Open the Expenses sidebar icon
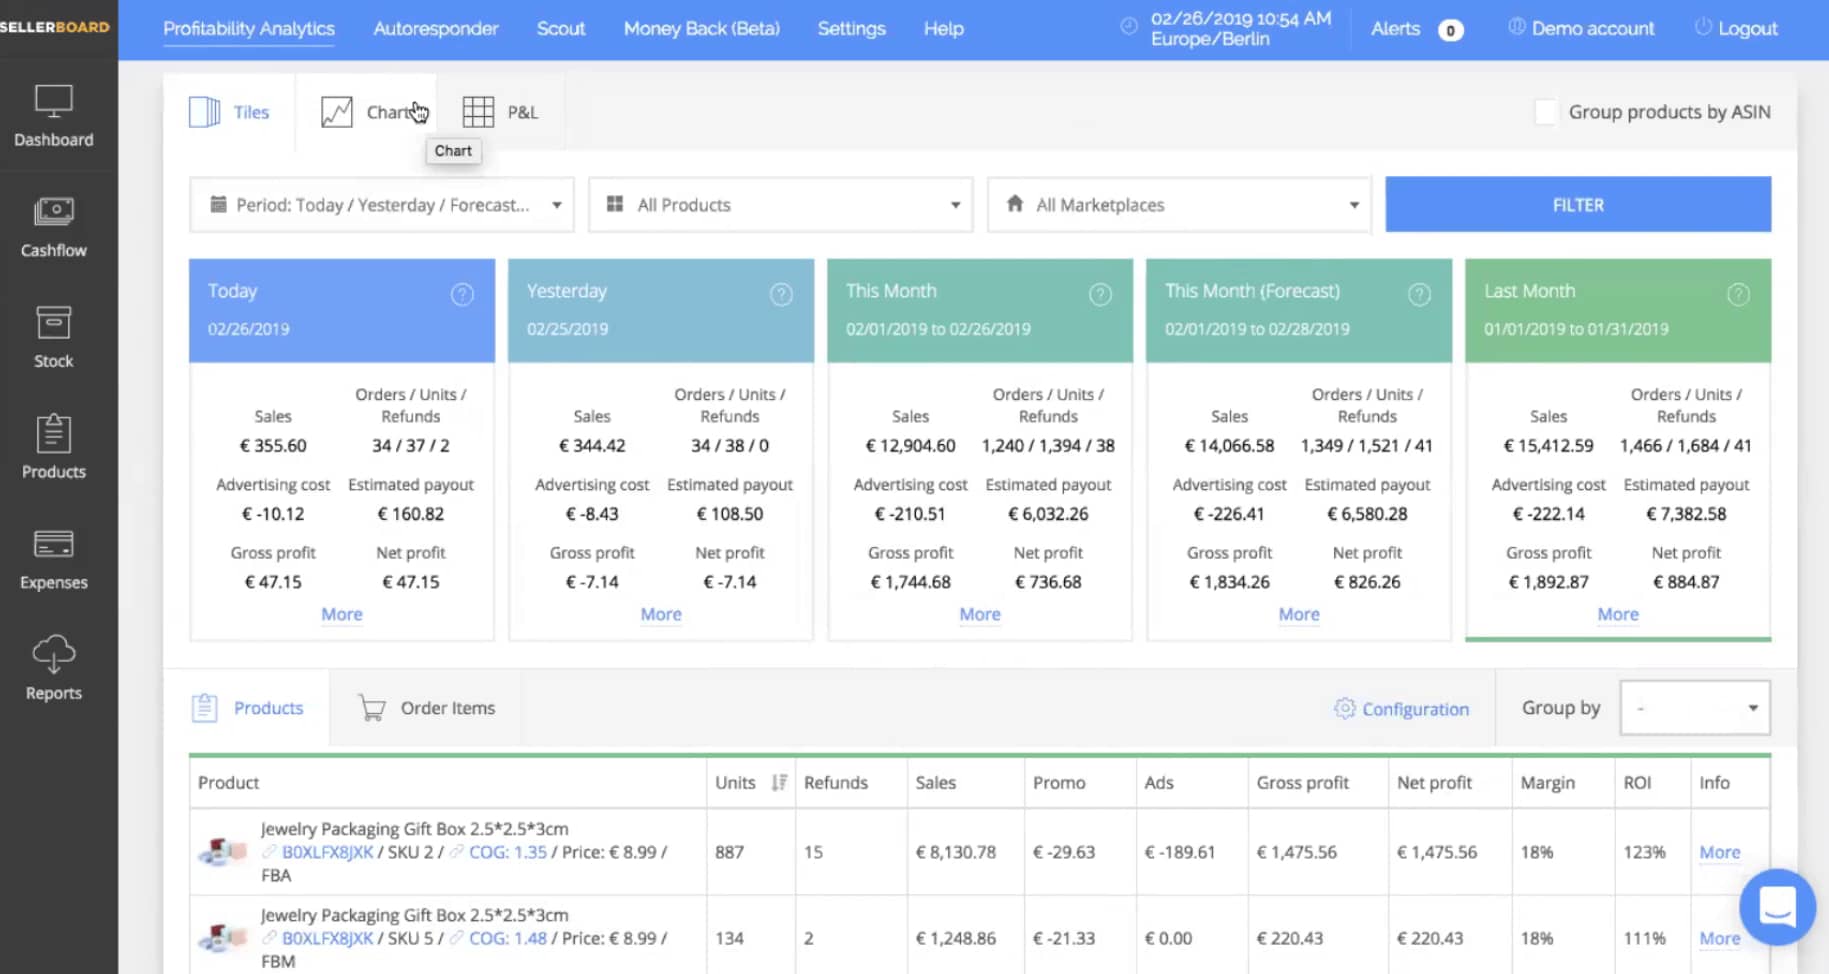The height and width of the screenshot is (974, 1829). coord(54,544)
